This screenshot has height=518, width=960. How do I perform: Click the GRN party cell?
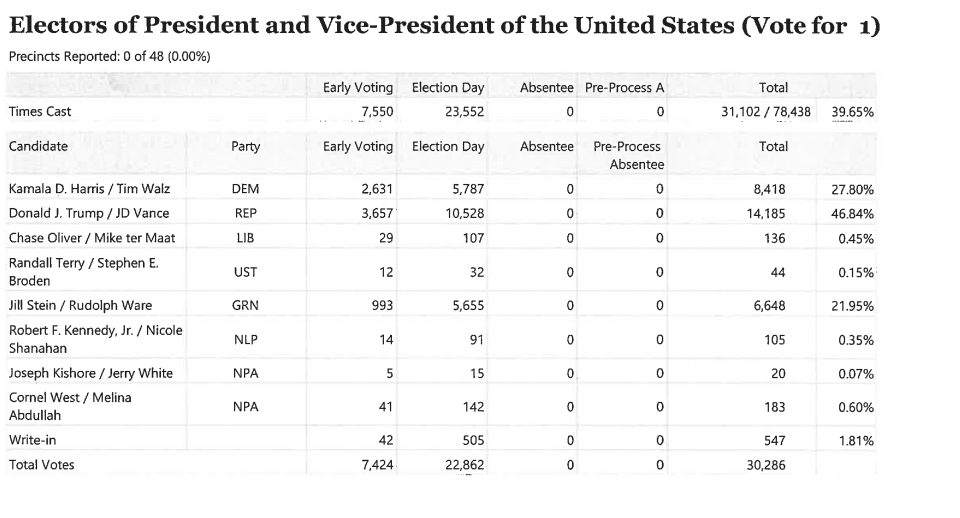pyautogui.click(x=245, y=305)
